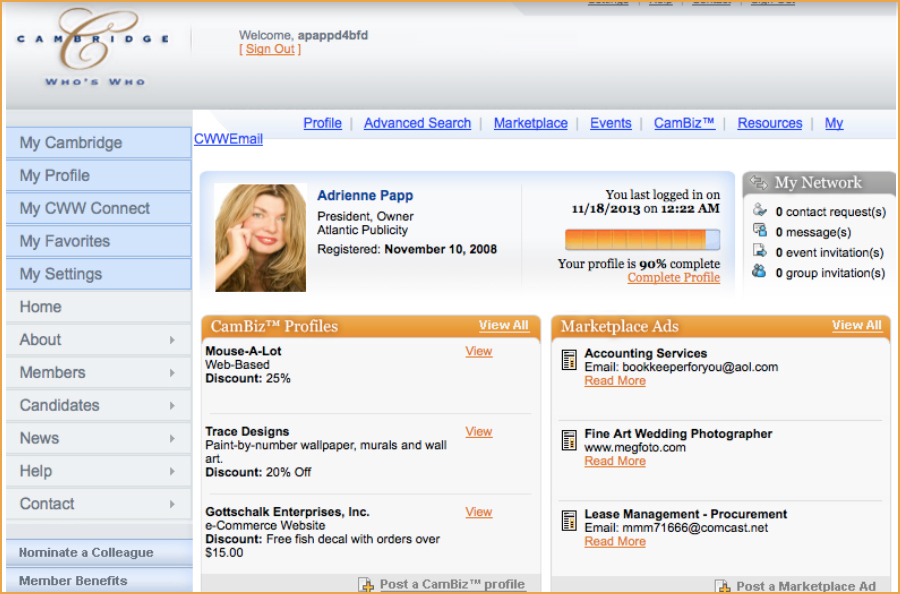Expand the News submenu arrow
The width and height of the screenshot is (900, 594).
pyautogui.click(x=172, y=438)
